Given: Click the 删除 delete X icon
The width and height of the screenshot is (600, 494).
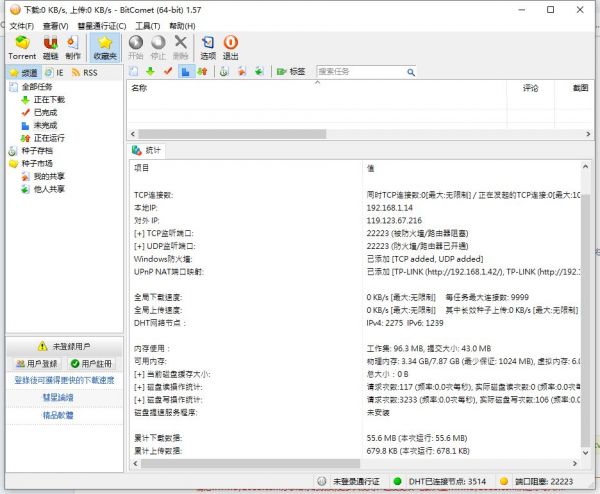Looking at the screenshot, I should pos(181,47).
